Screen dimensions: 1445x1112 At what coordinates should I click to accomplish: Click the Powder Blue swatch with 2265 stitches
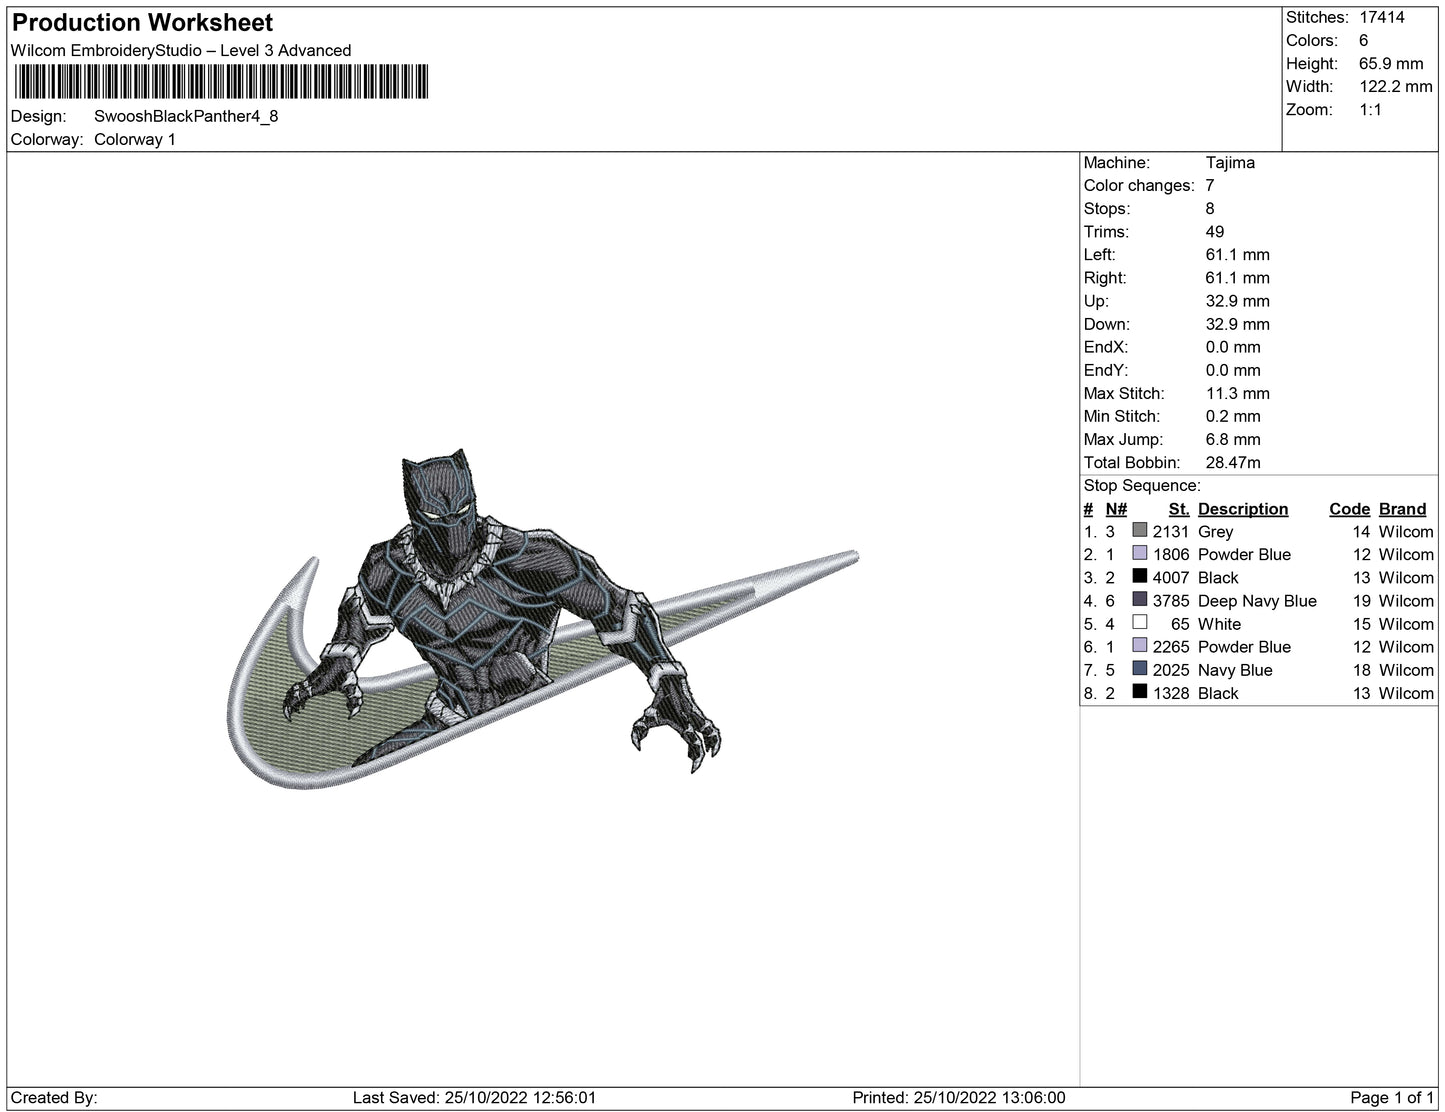tap(1139, 645)
